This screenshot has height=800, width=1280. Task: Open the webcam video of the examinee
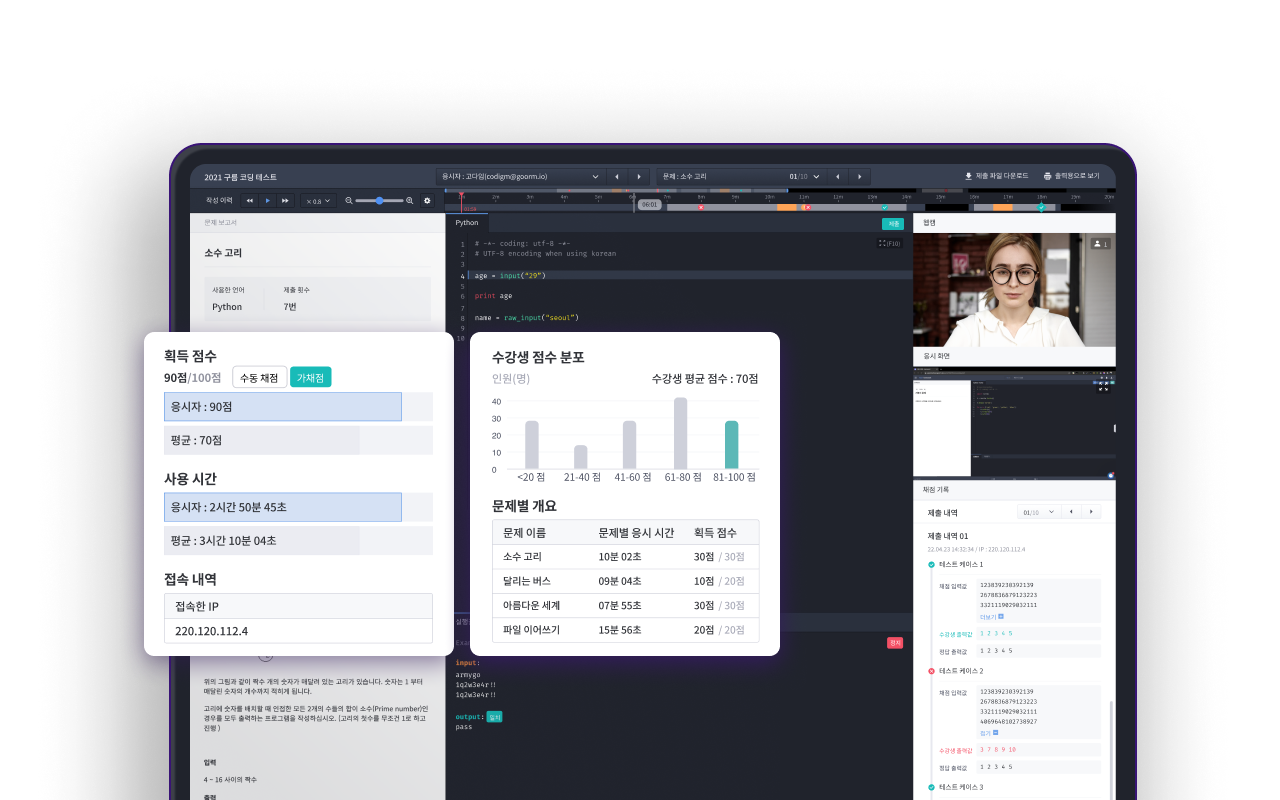click(x=1014, y=290)
